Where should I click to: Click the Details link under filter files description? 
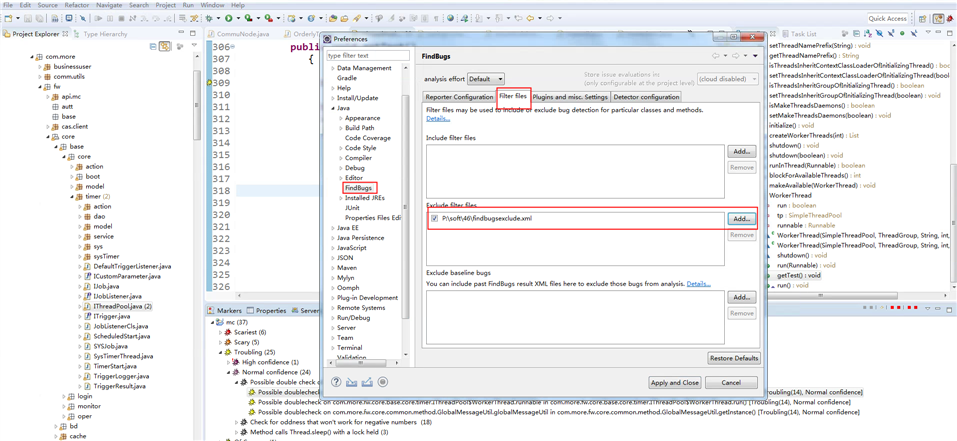(x=438, y=118)
